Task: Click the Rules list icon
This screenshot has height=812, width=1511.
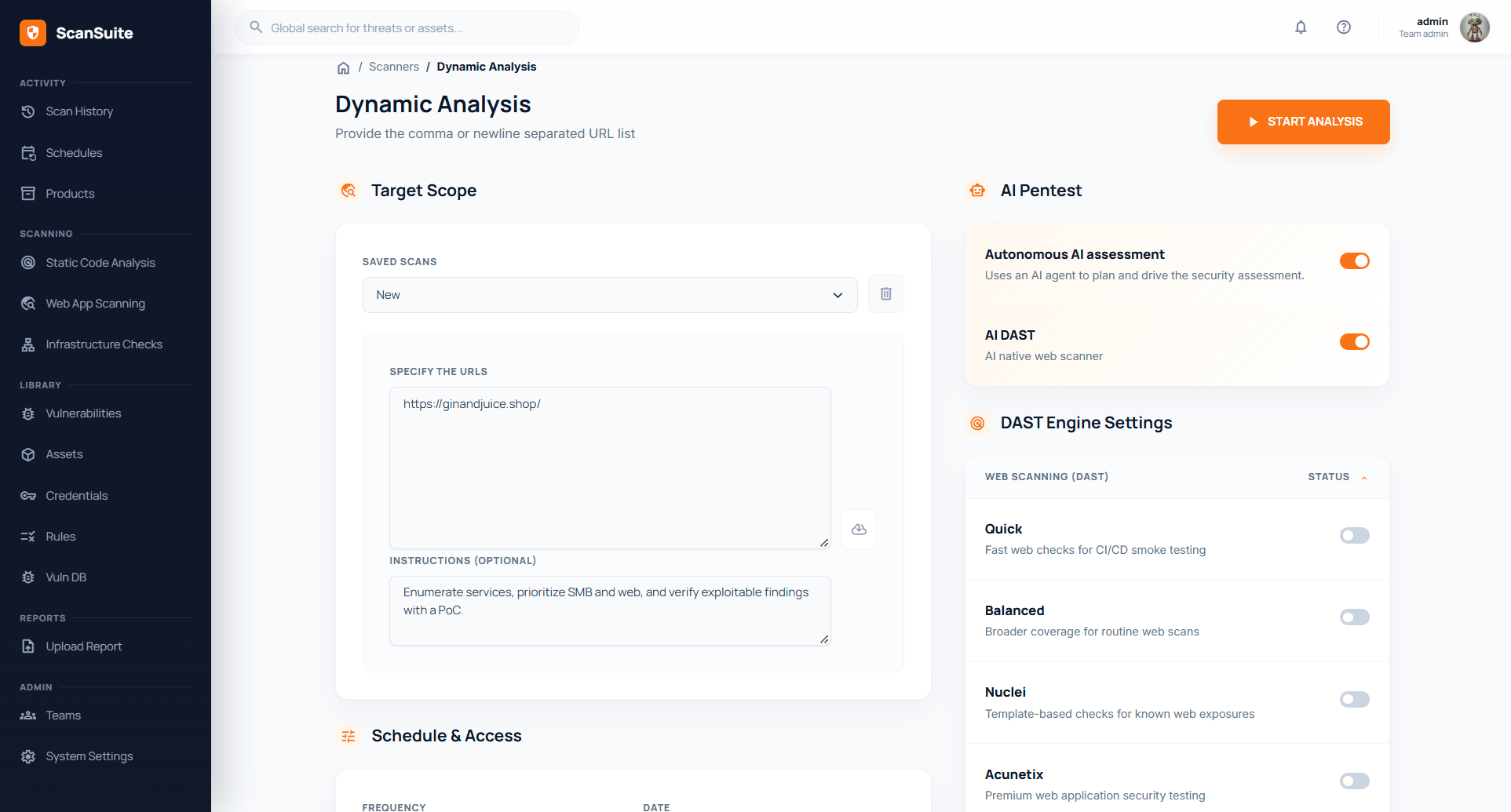Action: point(28,537)
